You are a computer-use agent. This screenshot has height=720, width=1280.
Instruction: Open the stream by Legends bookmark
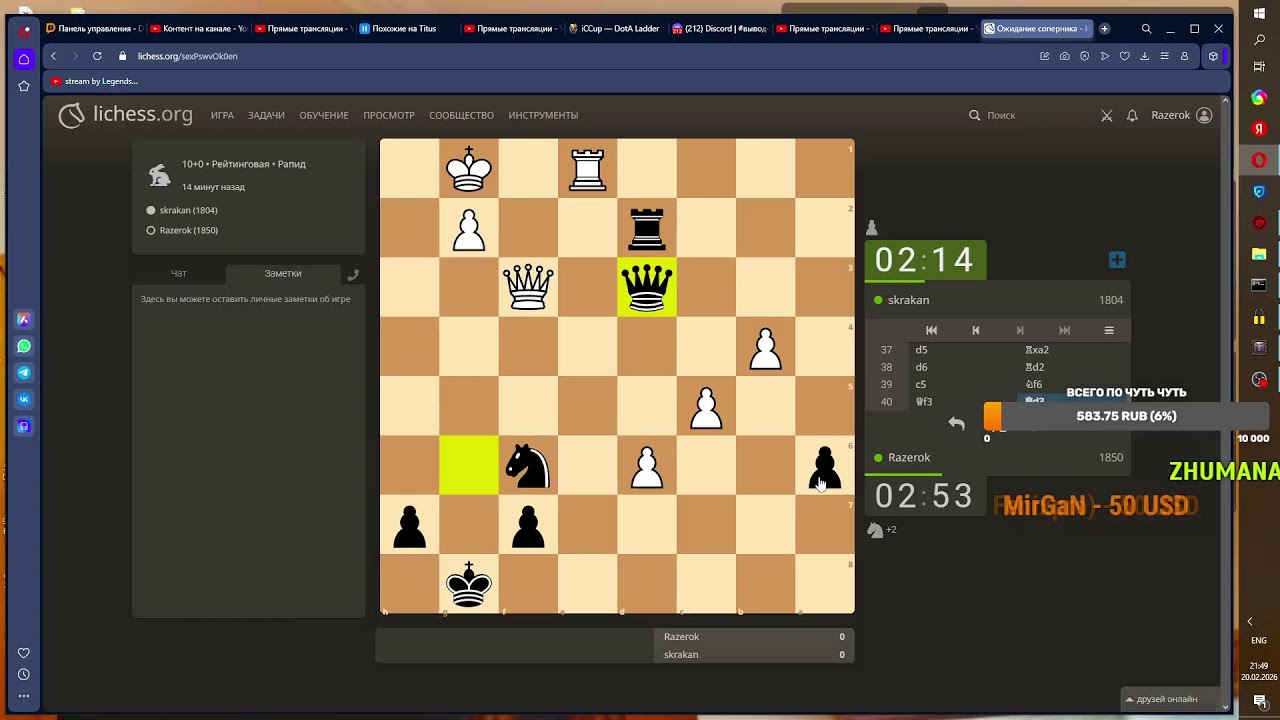tap(95, 81)
